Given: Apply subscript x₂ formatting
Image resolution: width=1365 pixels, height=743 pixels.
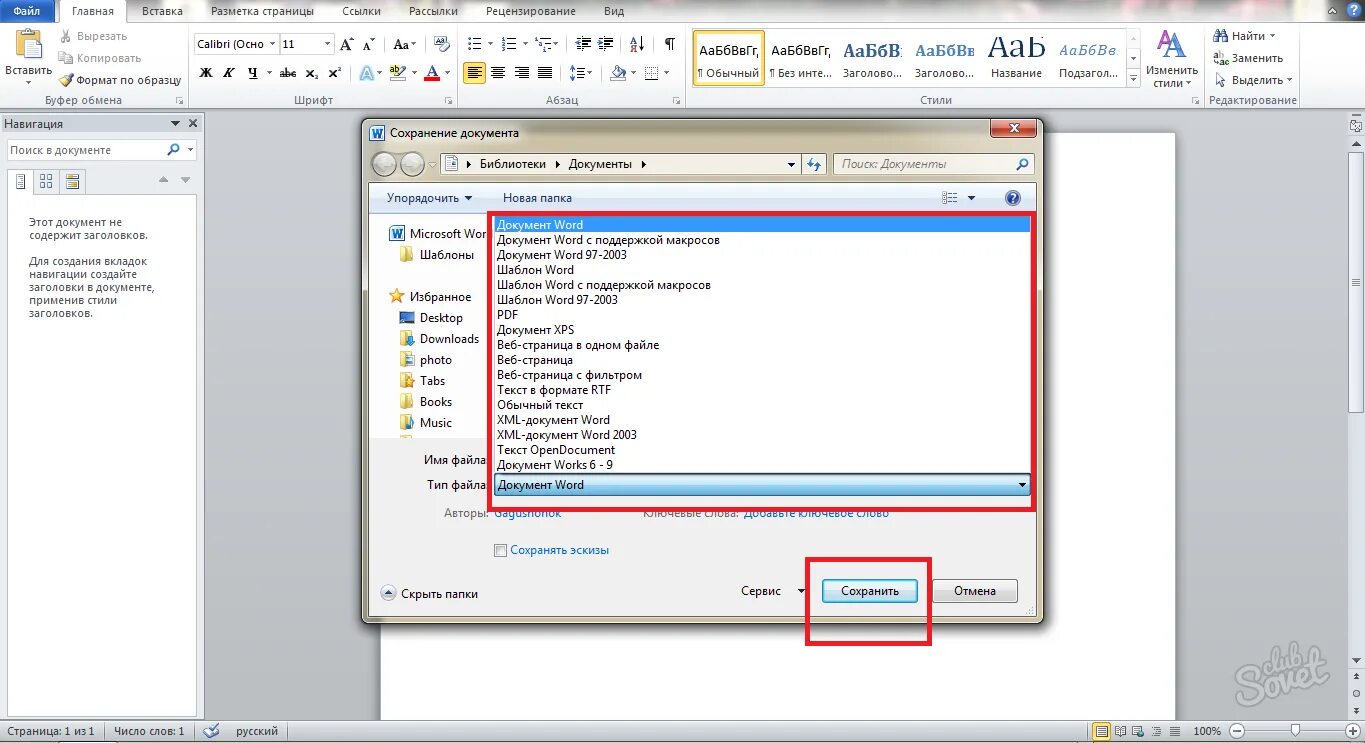Looking at the screenshot, I should [312, 73].
